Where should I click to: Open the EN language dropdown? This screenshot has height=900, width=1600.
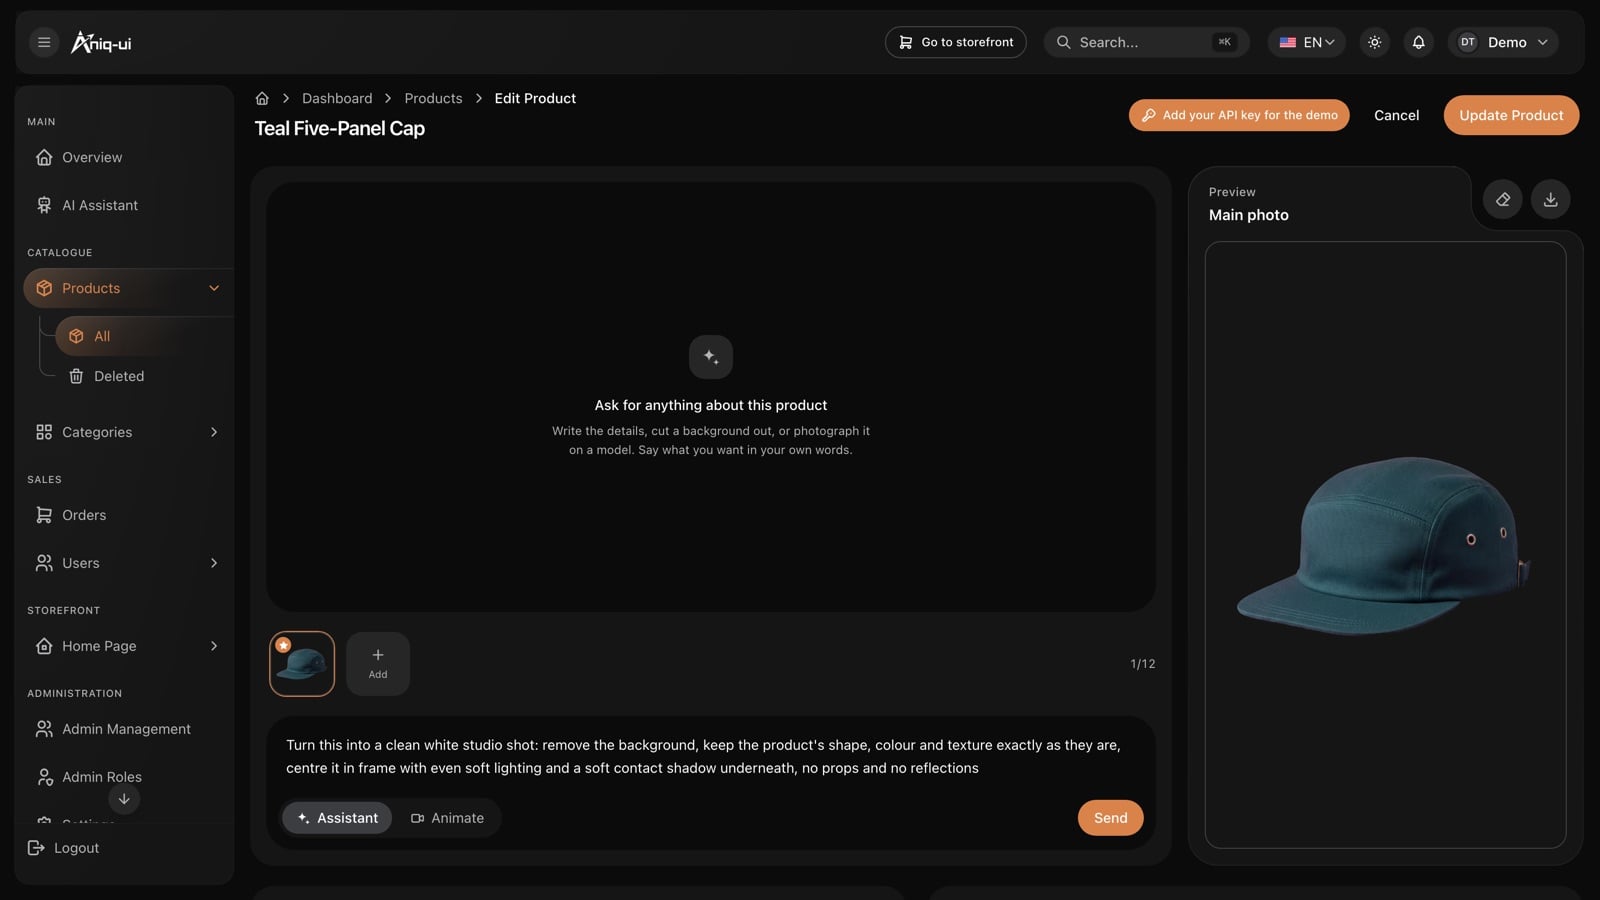pyautogui.click(x=1307, y=42)
